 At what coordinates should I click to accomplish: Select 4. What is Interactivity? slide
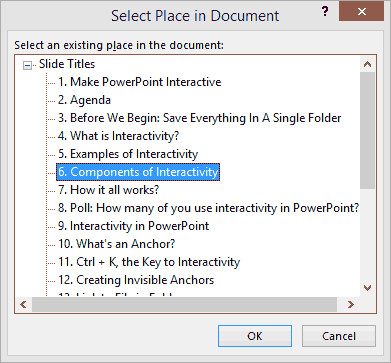click(x=118, y=136)
